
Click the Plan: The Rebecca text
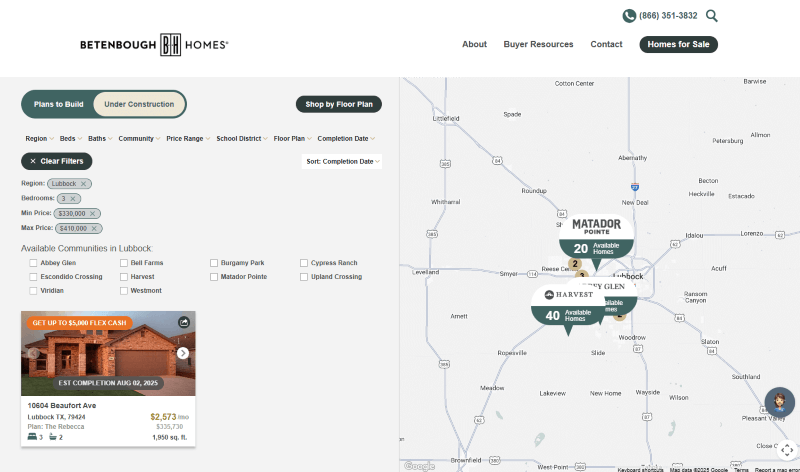56,427
